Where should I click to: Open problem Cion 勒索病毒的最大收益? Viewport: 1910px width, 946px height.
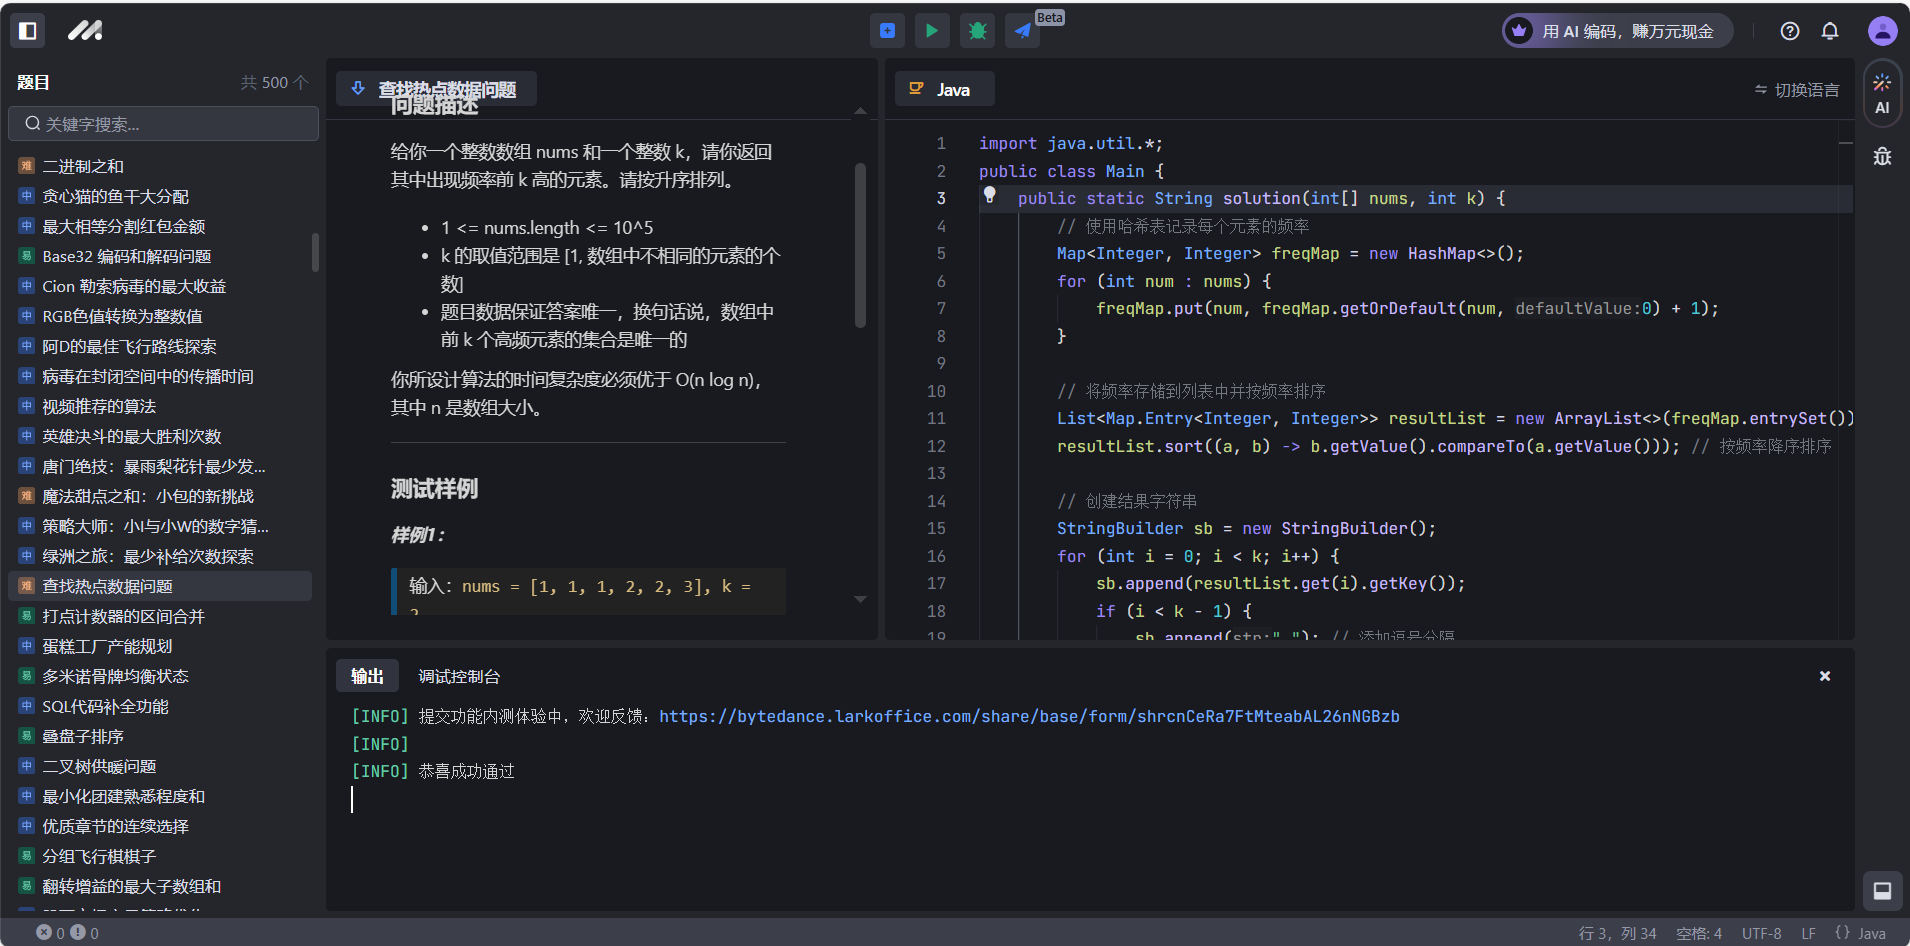click(x=160, y=286)
